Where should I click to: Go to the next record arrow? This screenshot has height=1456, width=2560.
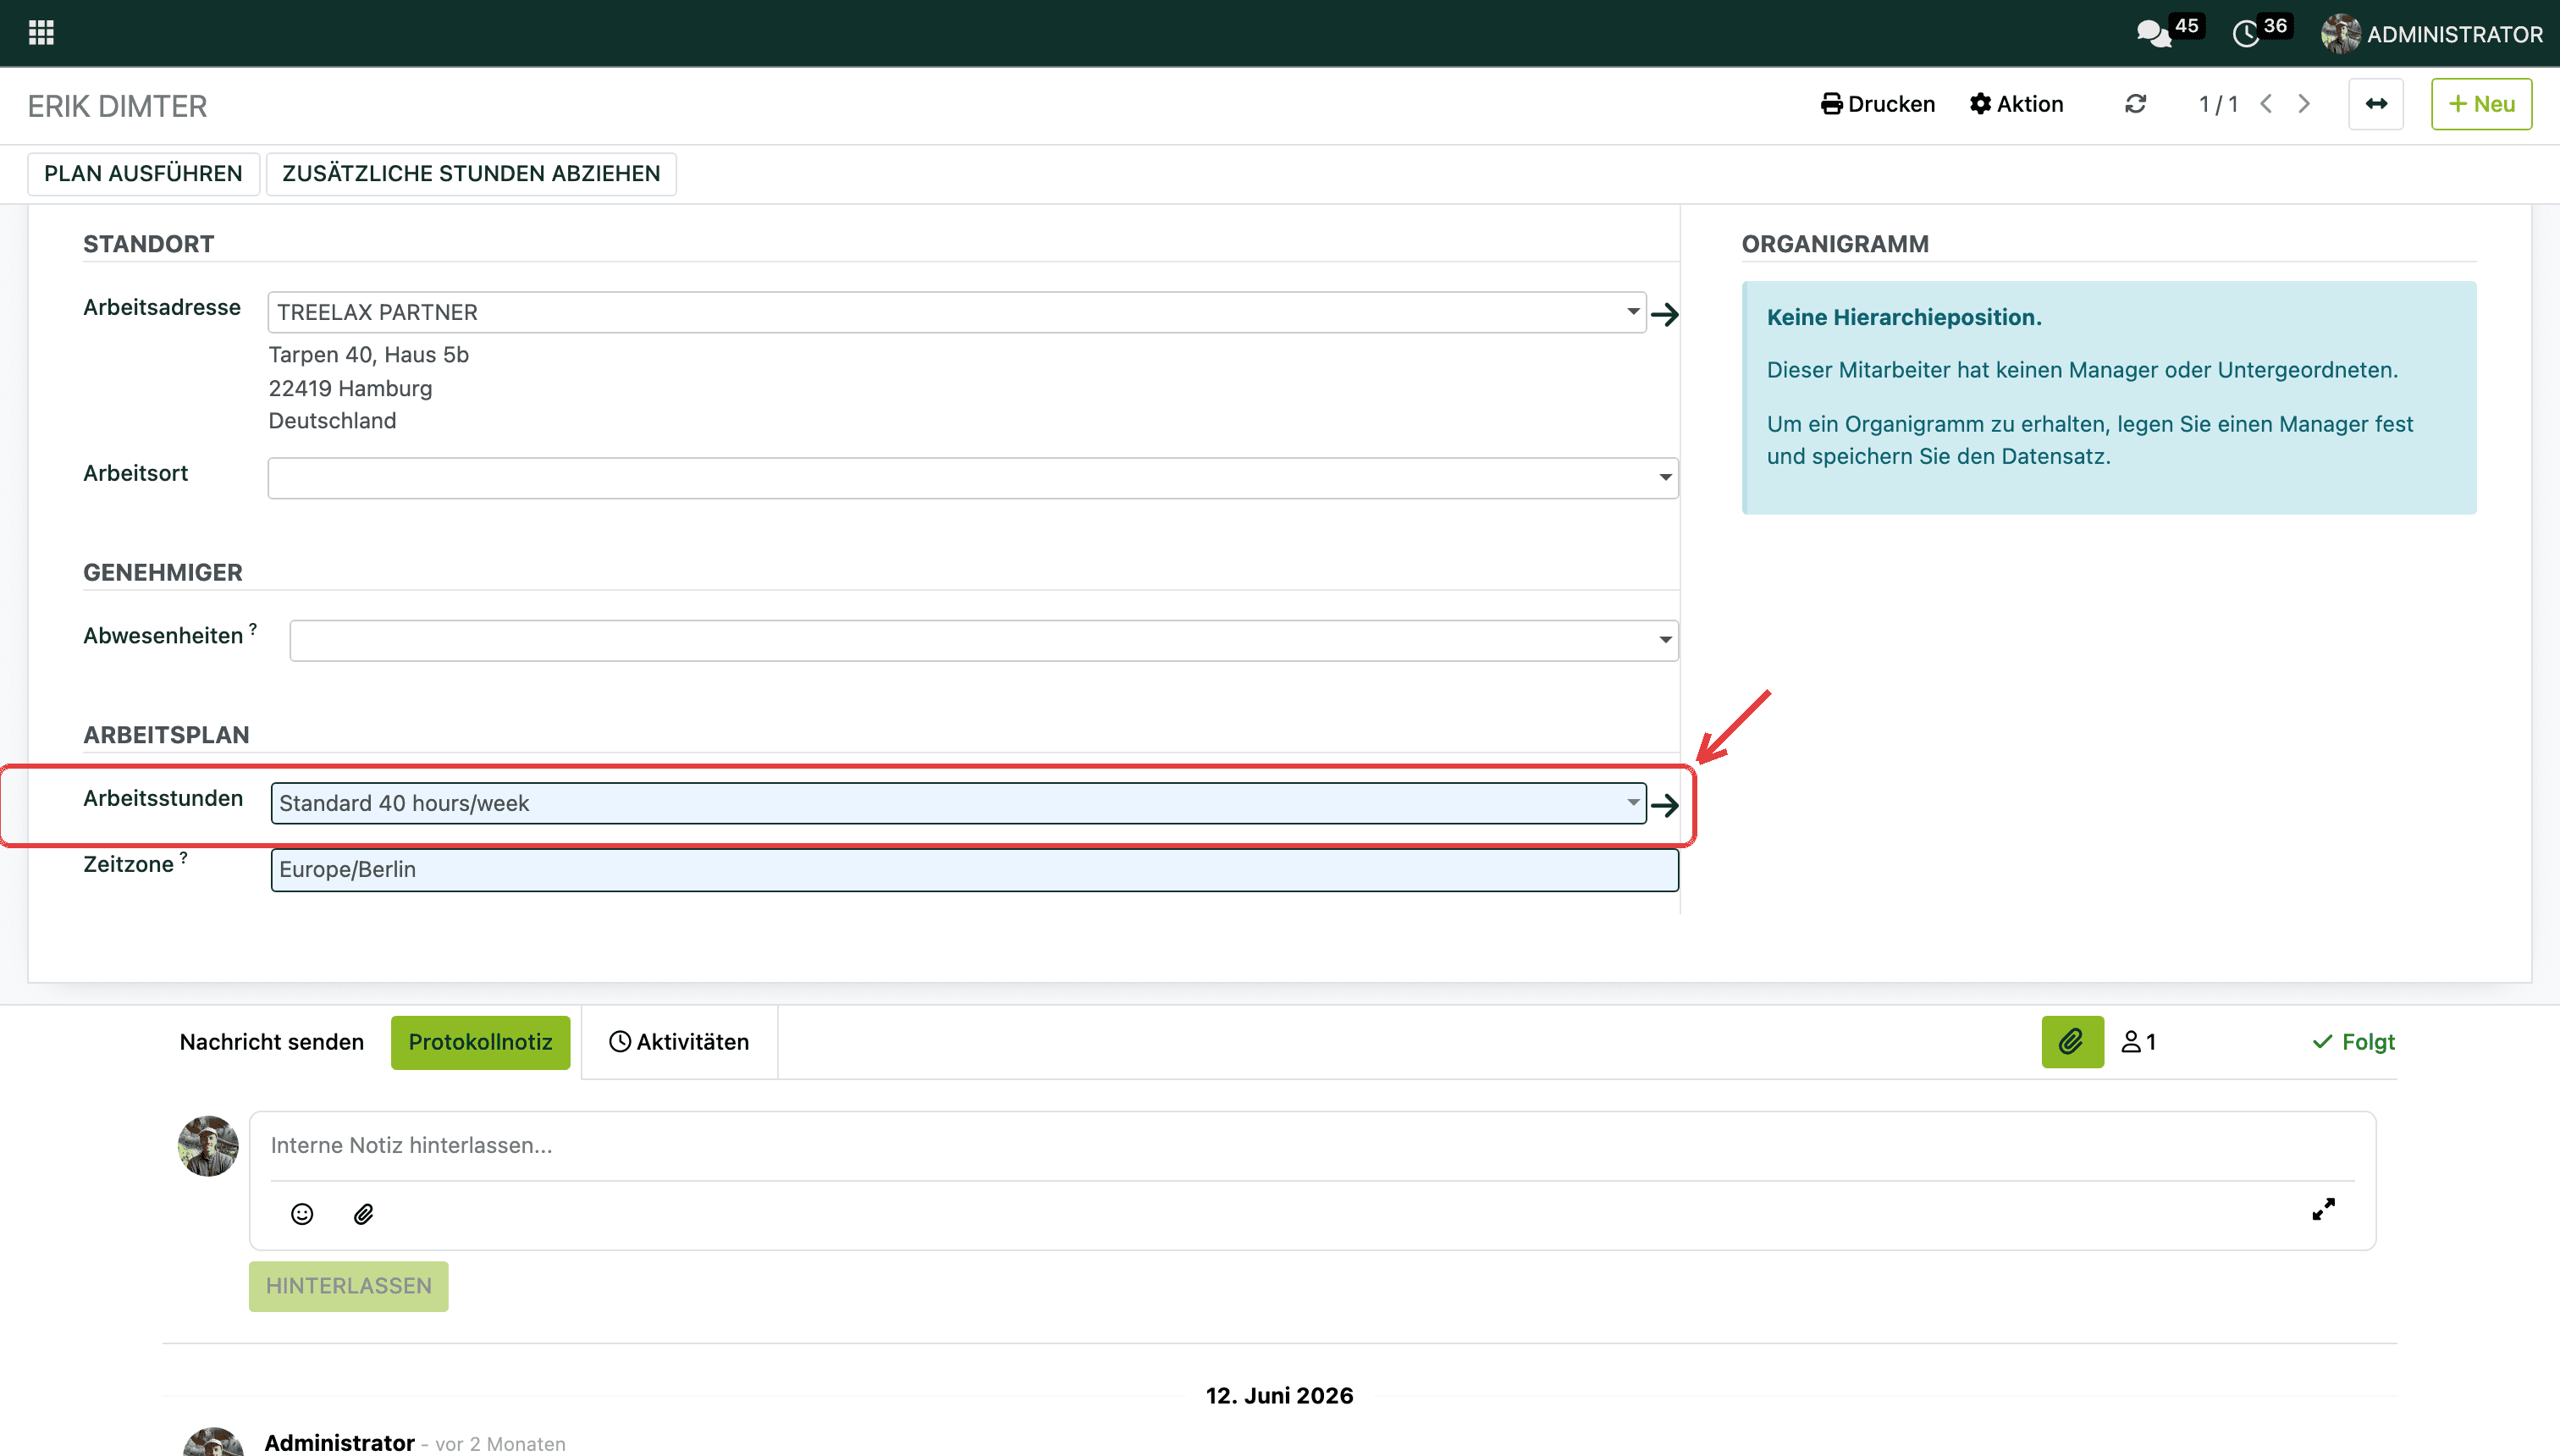[x=2304, y=104]
